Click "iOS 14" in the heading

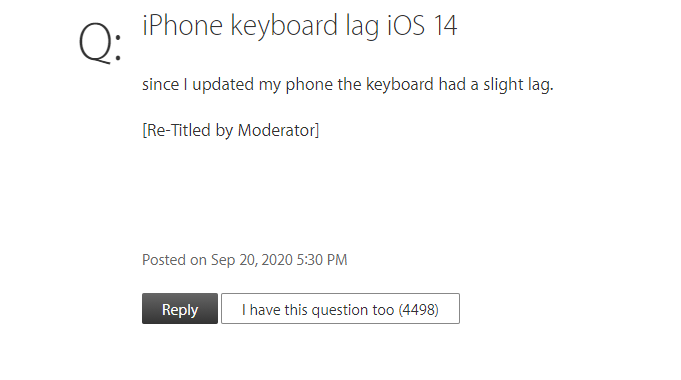tap(422, 25)
